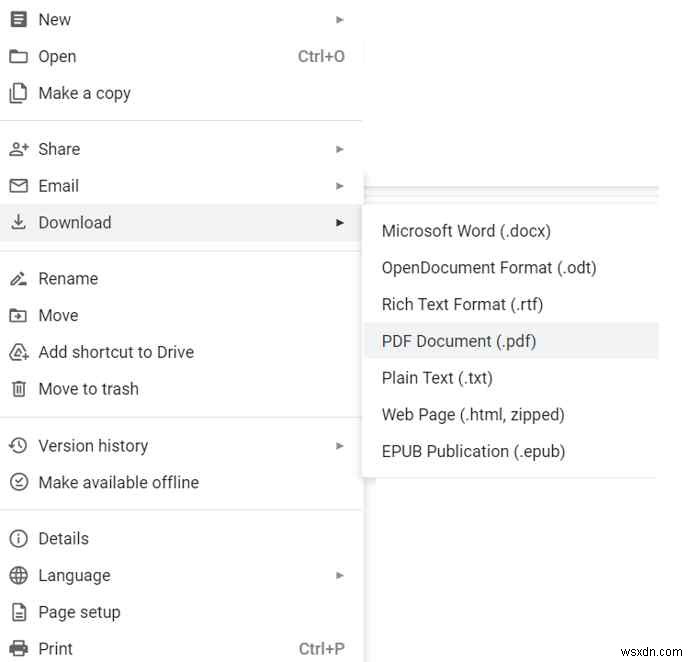
Task: Select Move to trash
Action: point(181,389)
